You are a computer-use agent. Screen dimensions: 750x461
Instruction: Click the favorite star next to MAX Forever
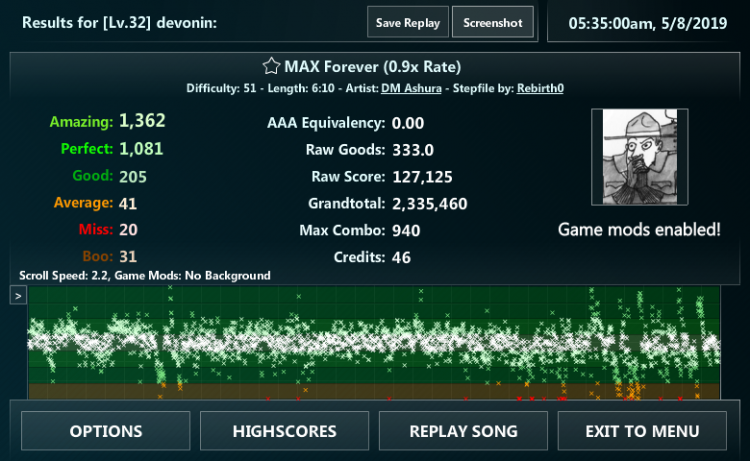pyautogui.click(x=271, y=67)
